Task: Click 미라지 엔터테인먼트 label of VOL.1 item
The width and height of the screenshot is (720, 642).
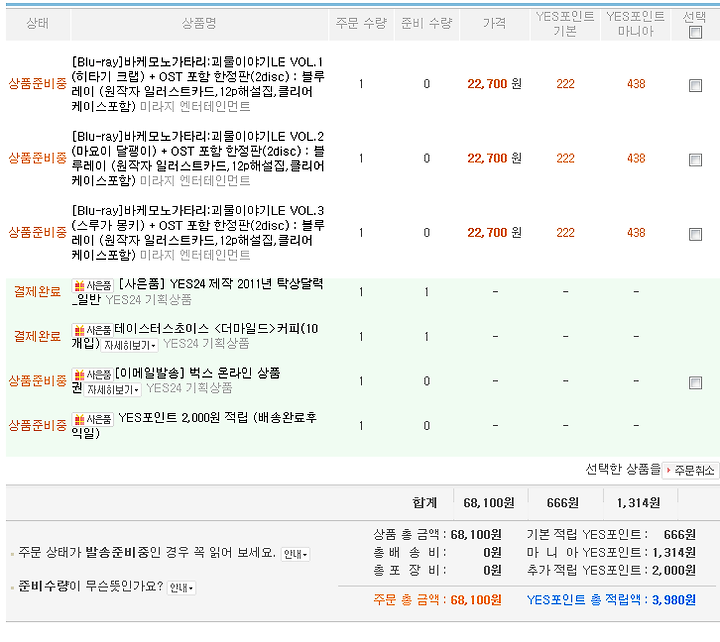Action: coord(195,107)
